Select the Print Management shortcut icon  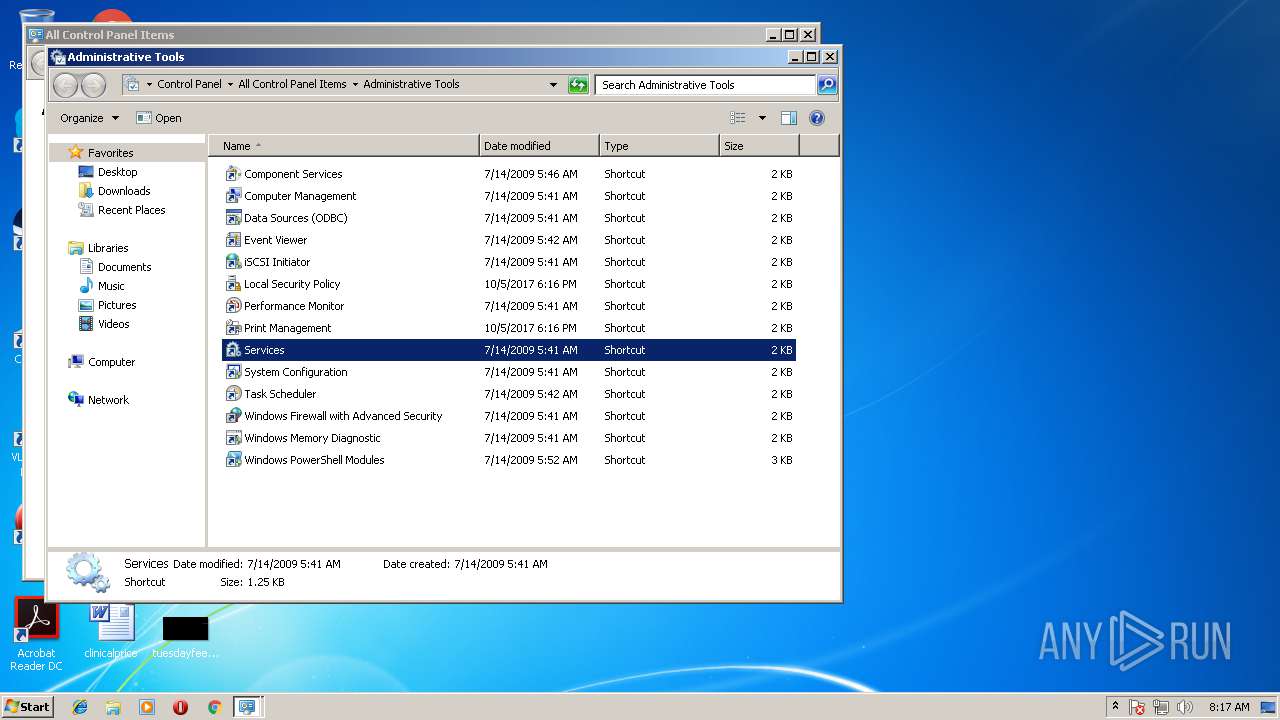(x=233, y=328)
